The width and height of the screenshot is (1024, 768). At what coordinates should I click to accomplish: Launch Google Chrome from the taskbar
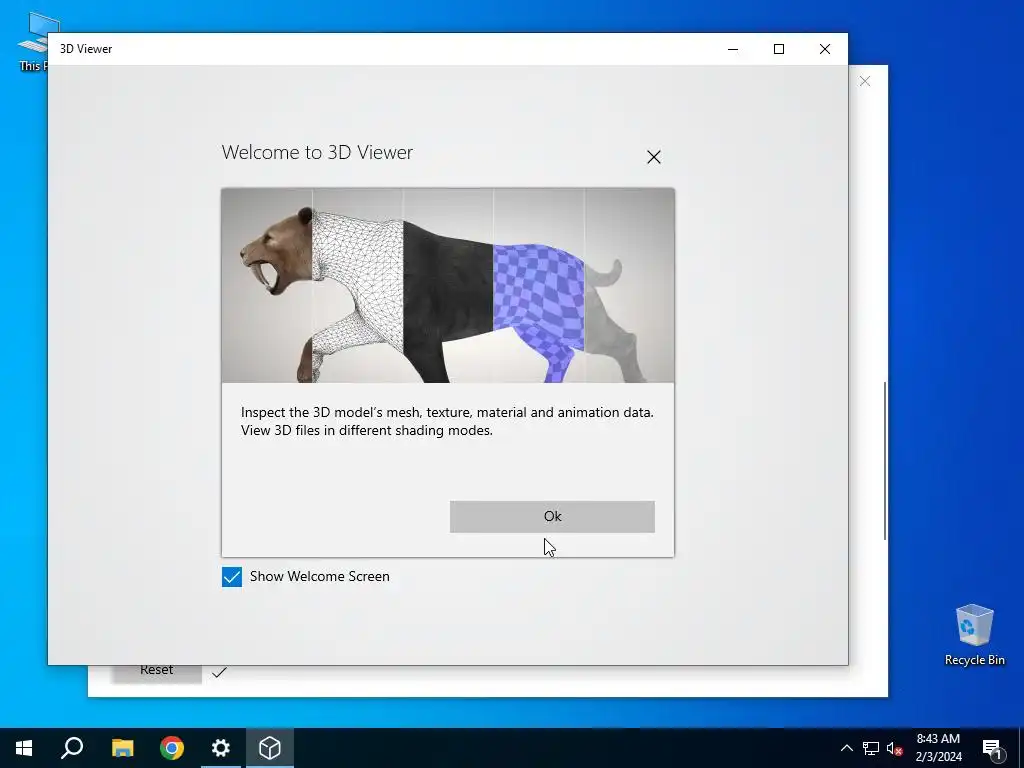point(172,748)
